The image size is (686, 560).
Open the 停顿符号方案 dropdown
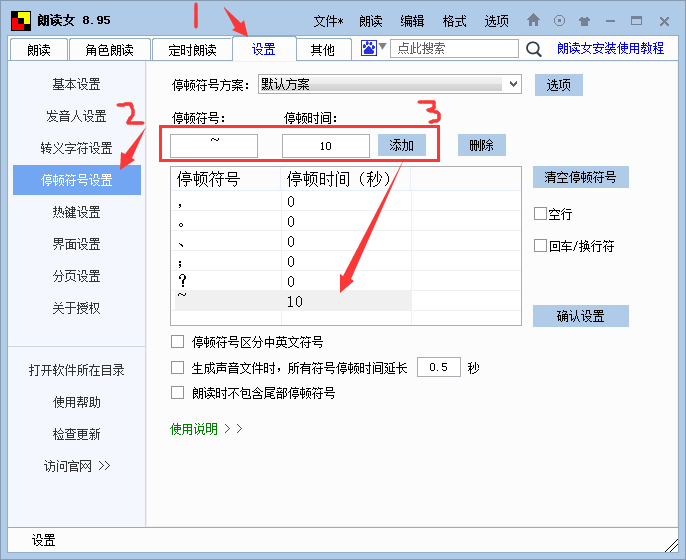coord(389,84)
